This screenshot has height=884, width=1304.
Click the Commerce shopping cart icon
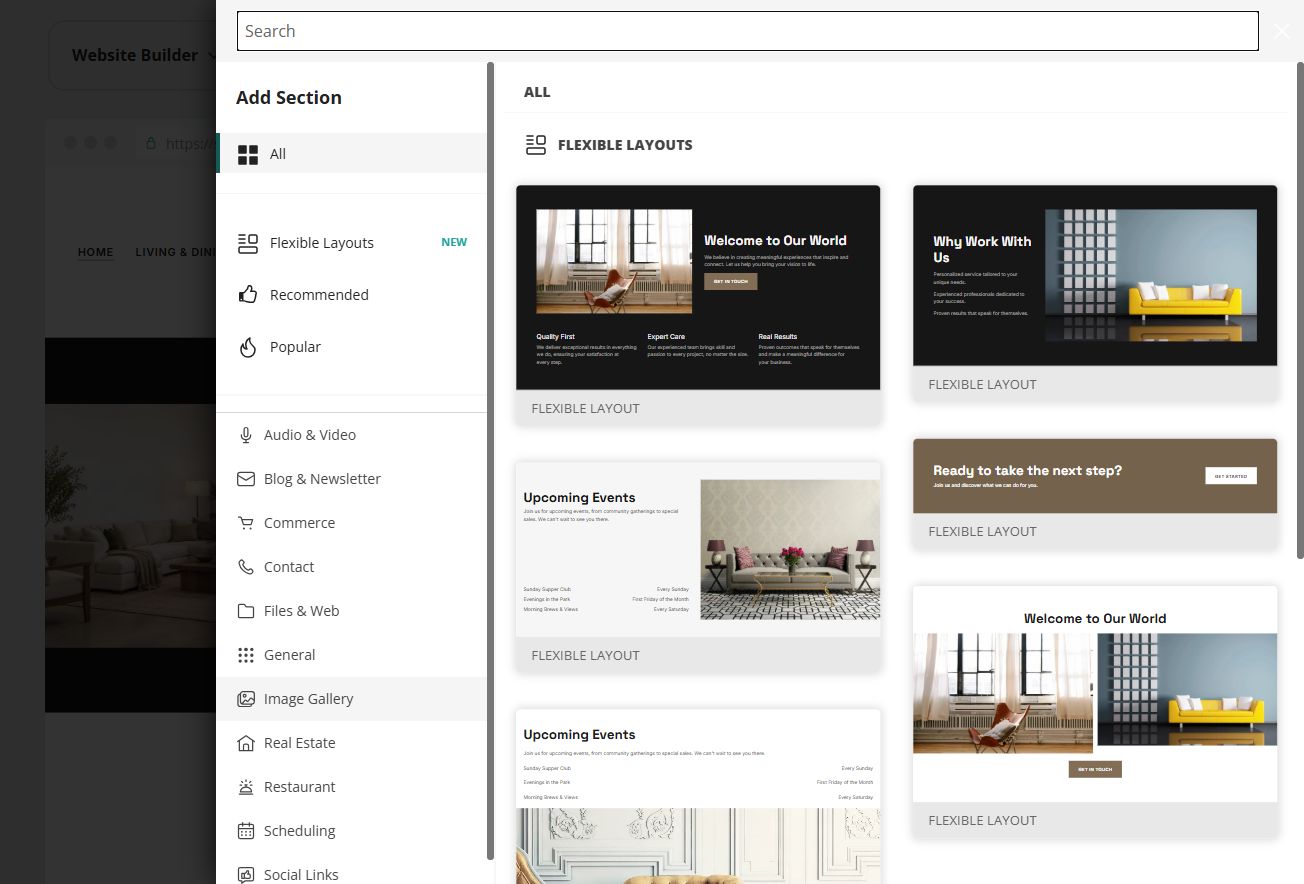point(246,523)
